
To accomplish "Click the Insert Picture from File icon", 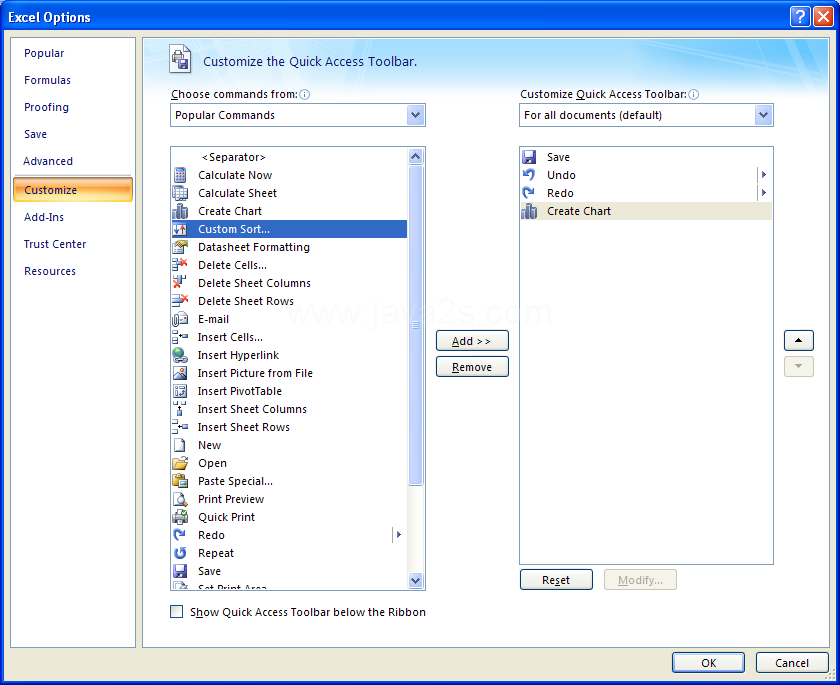I will (x=180, y=373).
